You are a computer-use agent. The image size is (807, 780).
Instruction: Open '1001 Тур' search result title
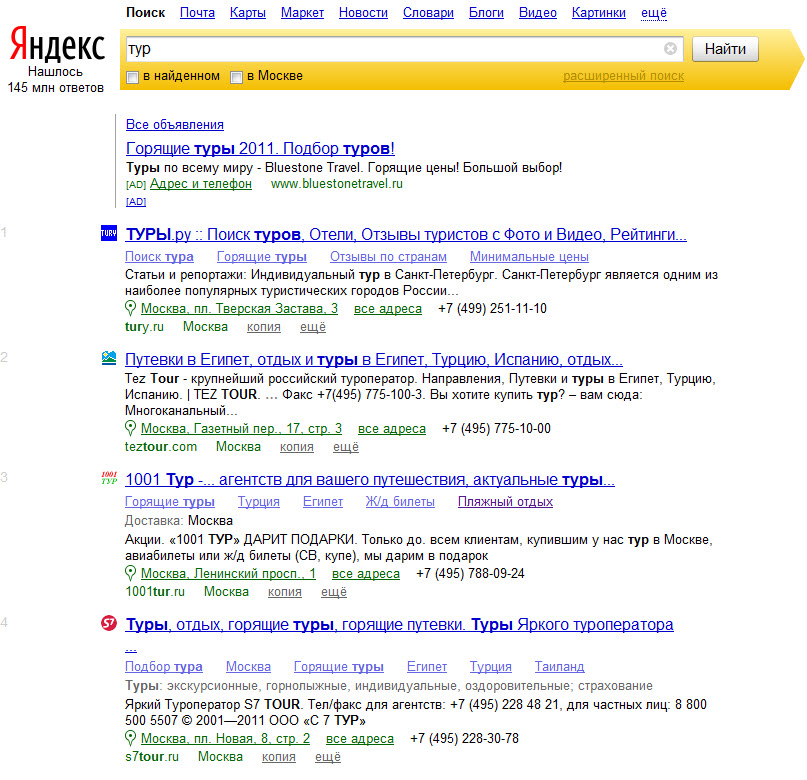click(x=370, y=480)
